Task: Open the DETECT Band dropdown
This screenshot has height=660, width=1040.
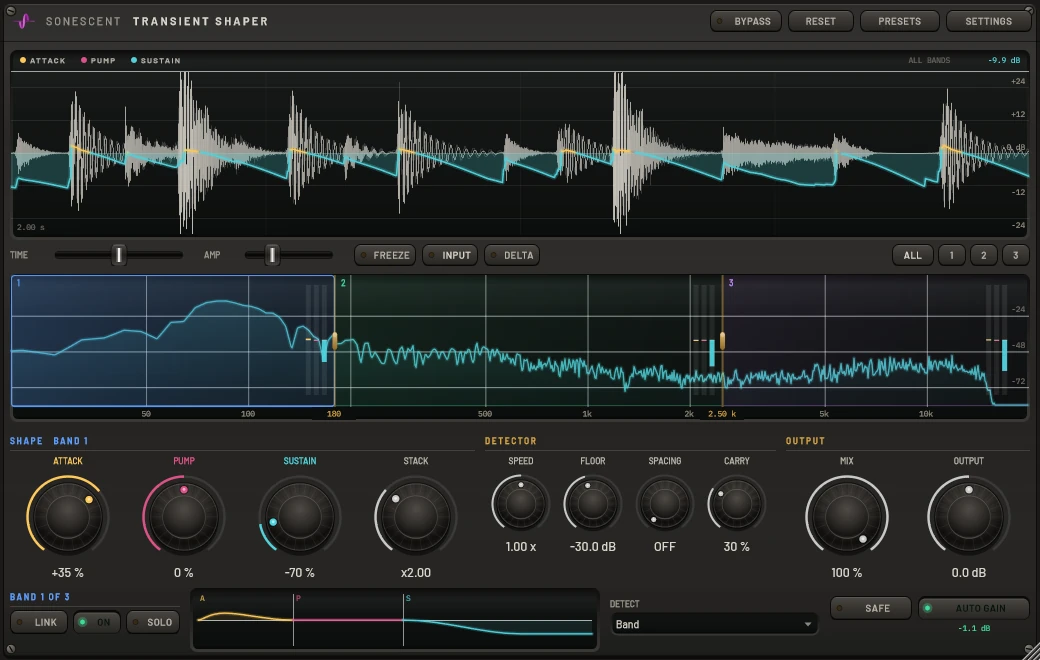Action: 713,624
